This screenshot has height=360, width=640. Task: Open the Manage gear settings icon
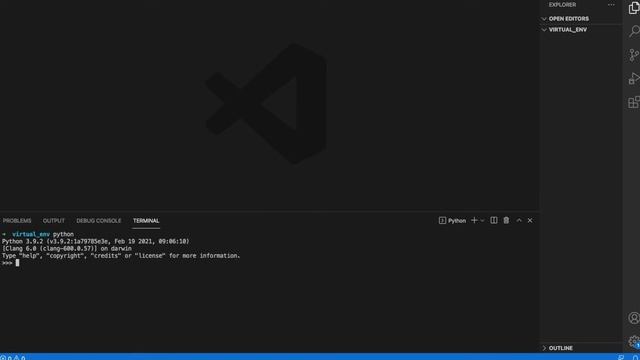(634, 341)
